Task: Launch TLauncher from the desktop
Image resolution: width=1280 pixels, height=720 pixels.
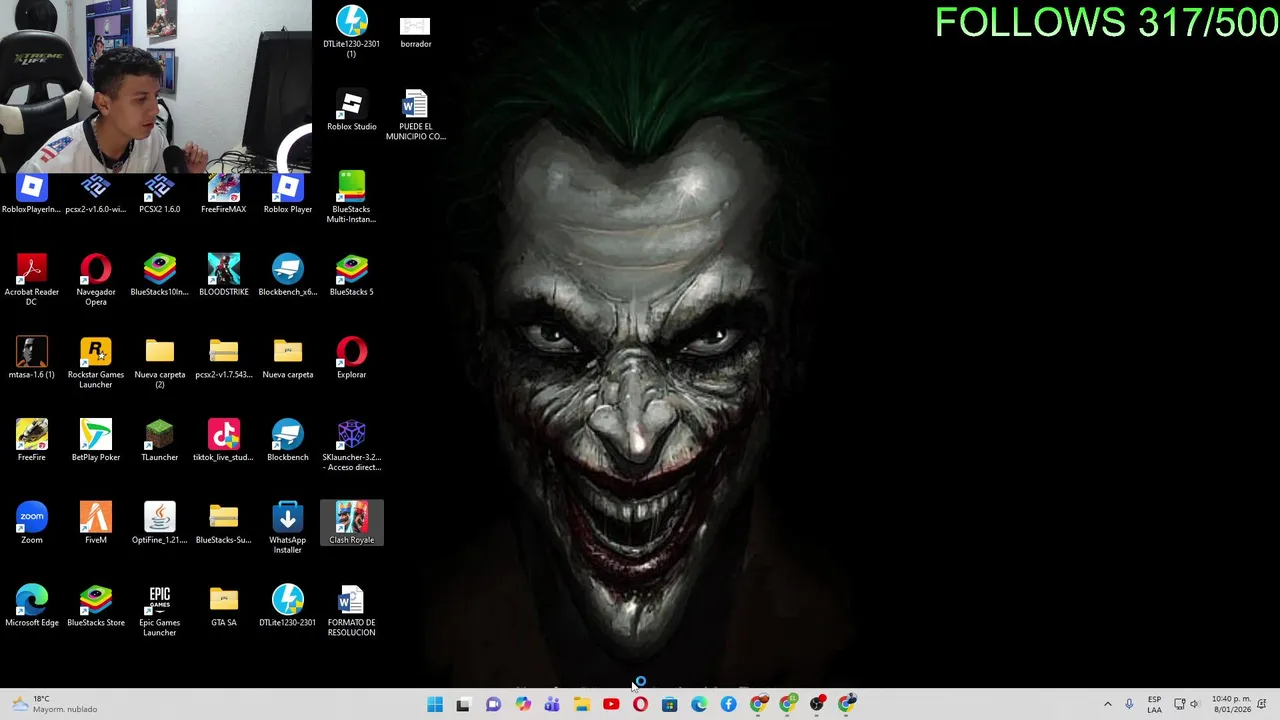Action: point(160,442)
